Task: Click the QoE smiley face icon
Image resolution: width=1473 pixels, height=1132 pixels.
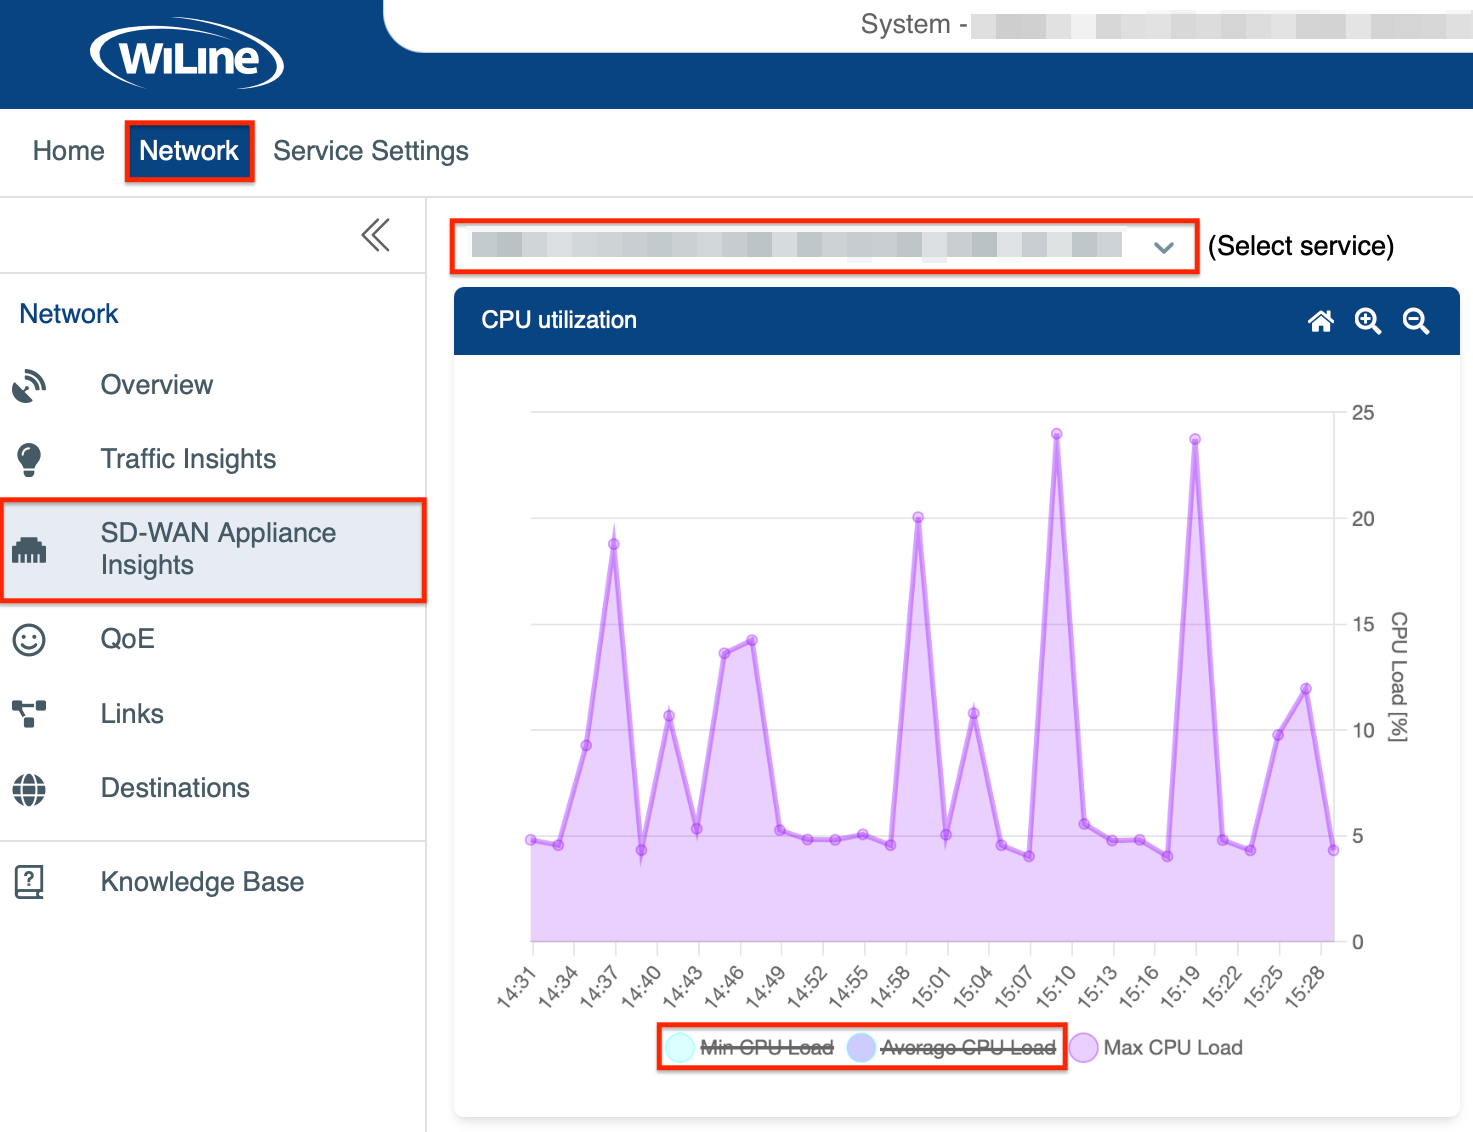Action: click(x=29, y=640)
